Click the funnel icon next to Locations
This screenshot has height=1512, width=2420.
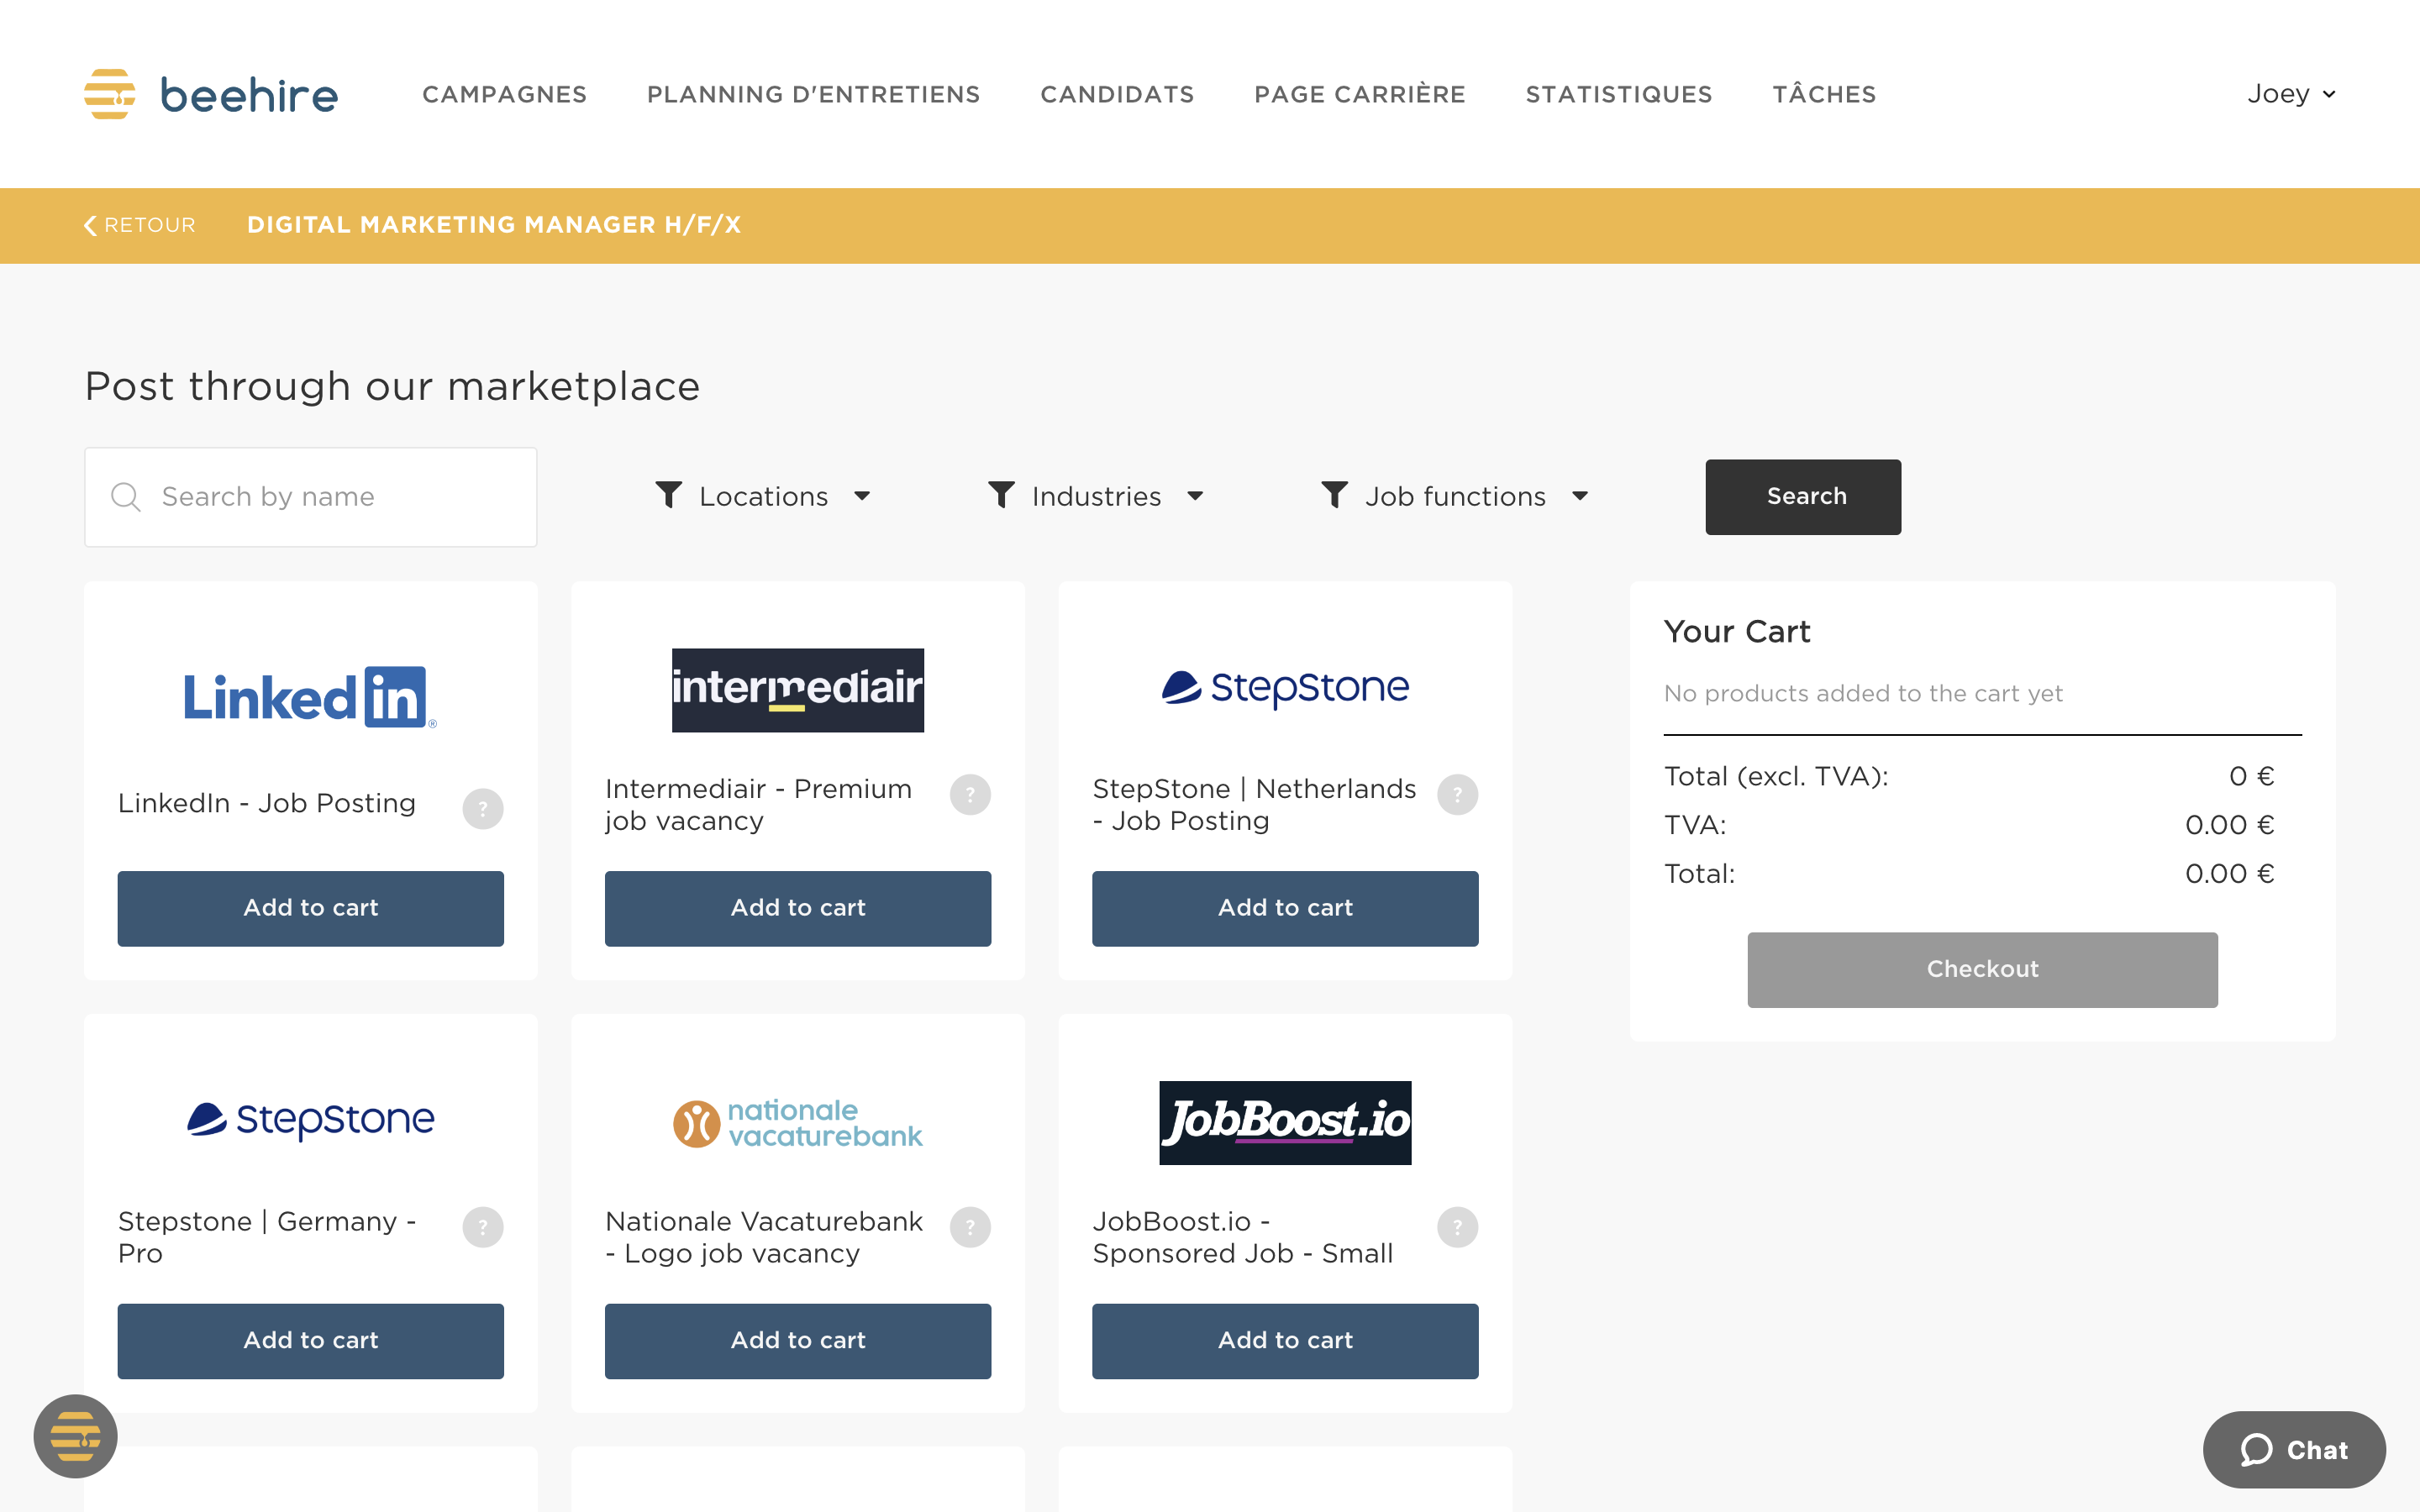[x=669, y=495]
